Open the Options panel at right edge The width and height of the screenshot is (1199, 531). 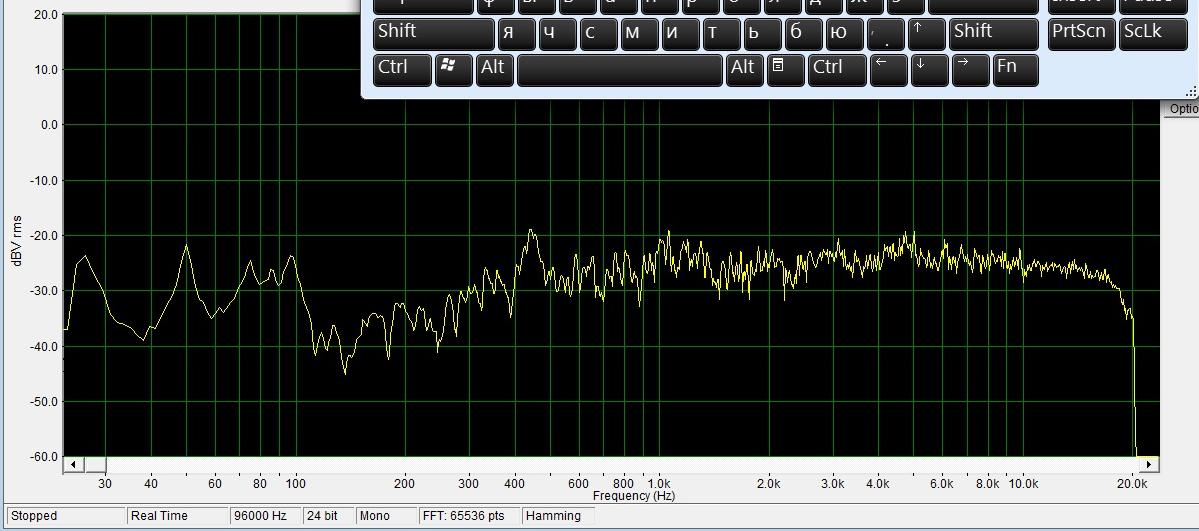[1183, 109]
